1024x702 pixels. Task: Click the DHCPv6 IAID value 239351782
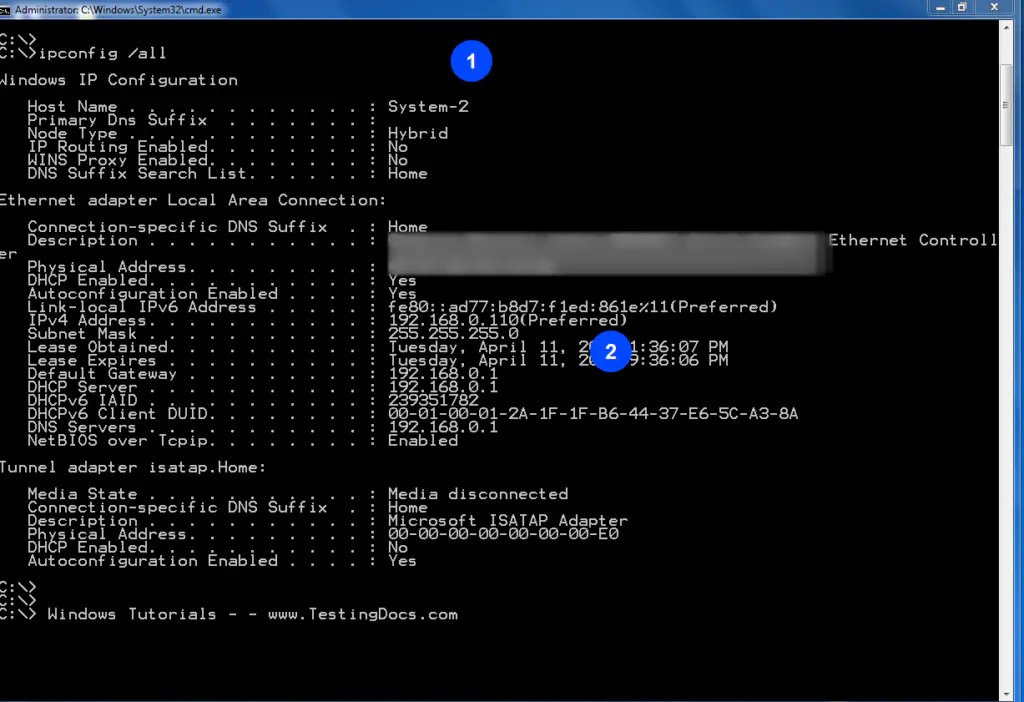(x=433, y=400)
